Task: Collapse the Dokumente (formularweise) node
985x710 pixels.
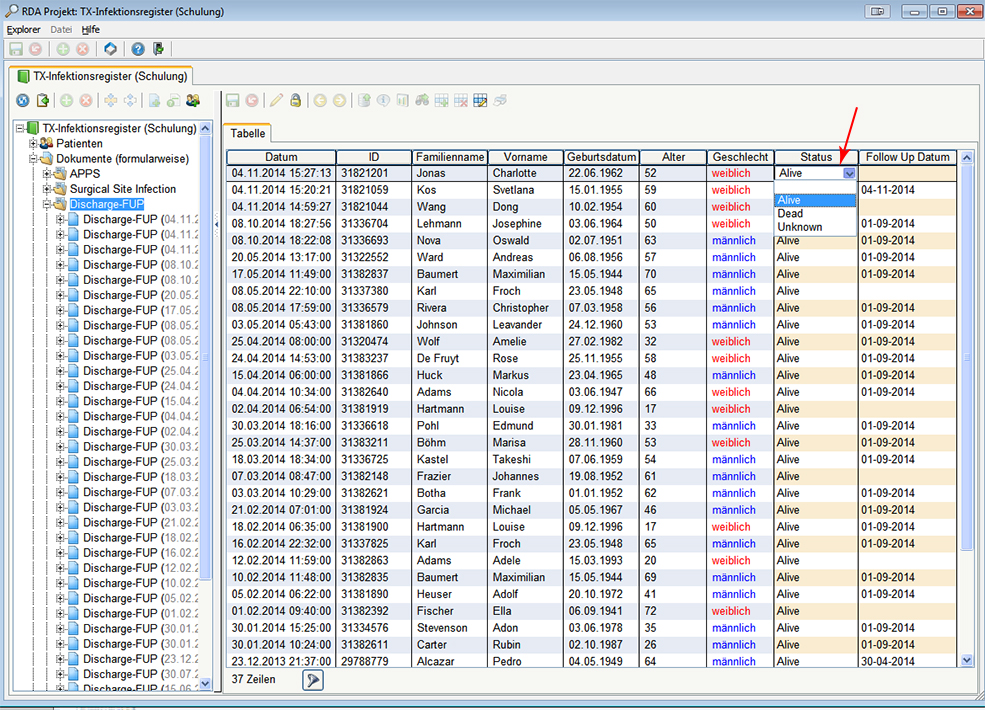Action: coord(33,159)
